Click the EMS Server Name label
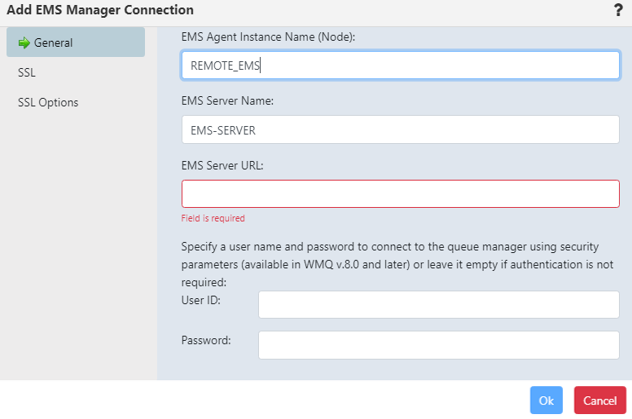This screenshot has width=632, height=419. tap(227, 101)
